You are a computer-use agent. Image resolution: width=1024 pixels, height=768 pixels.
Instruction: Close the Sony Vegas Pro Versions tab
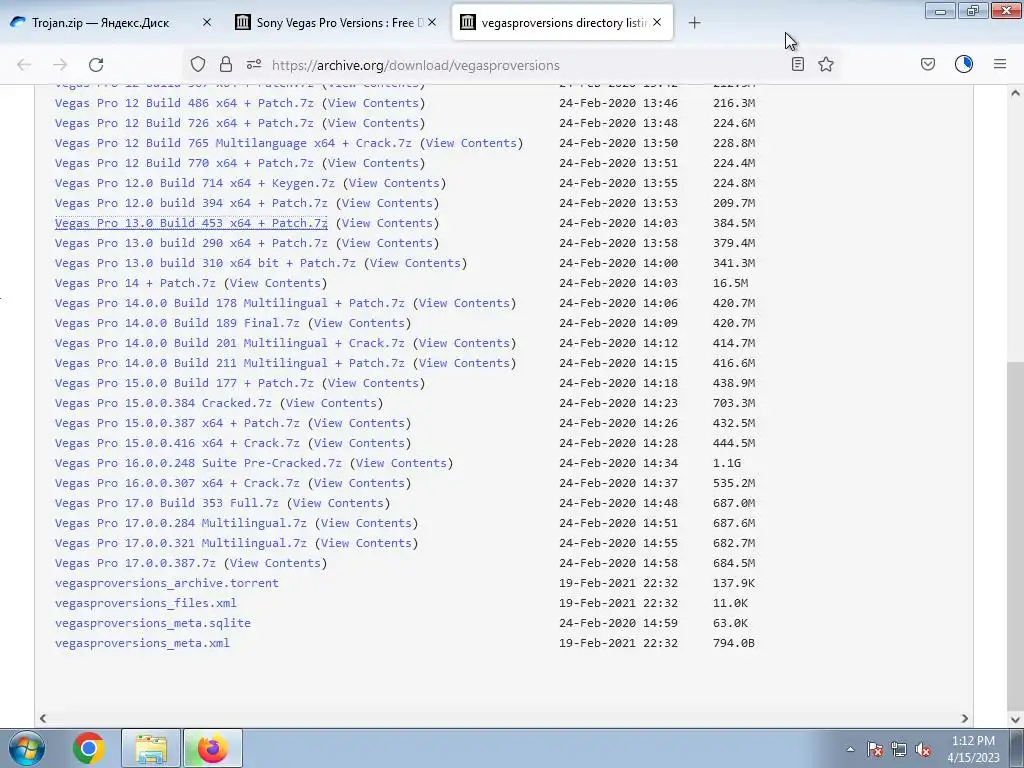click(x=432, y=22)
